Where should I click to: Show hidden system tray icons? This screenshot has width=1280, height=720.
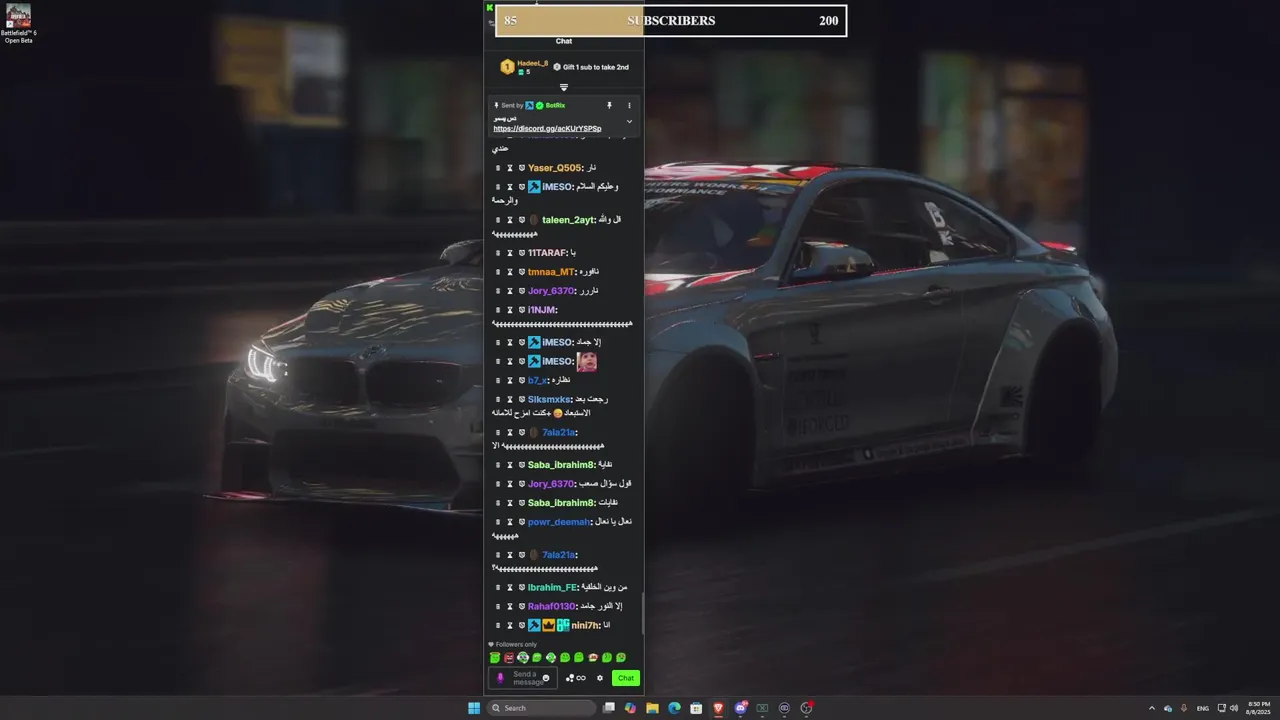tap(1151, 708)
